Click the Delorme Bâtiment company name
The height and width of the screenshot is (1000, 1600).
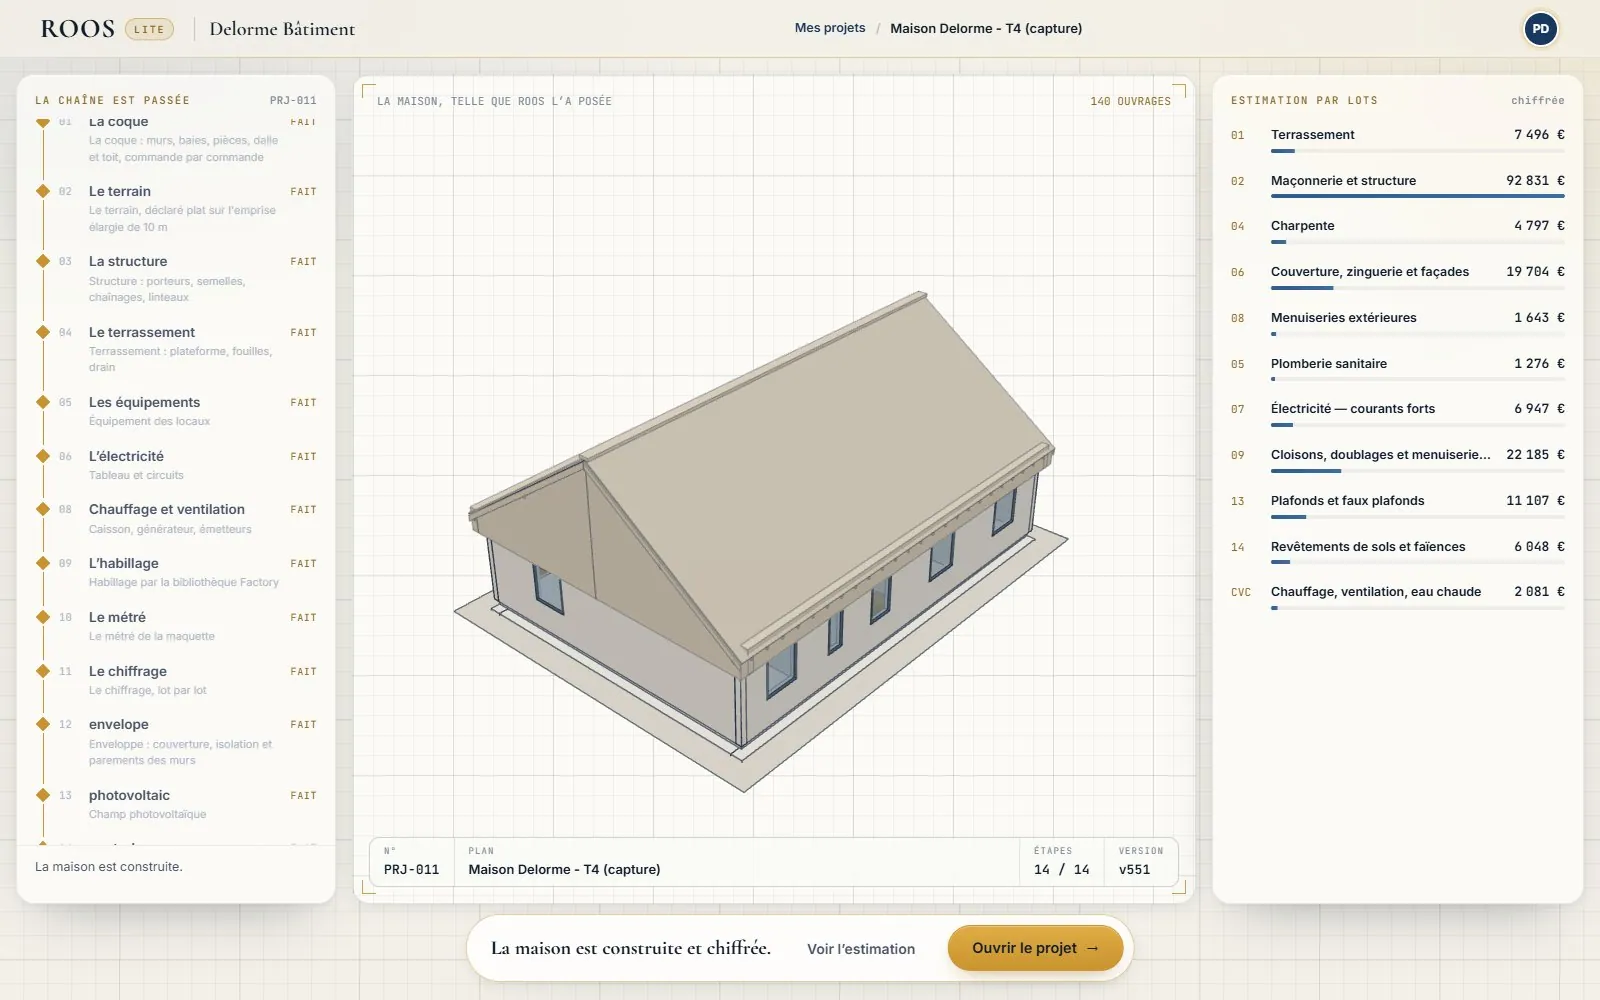point(282,29)
